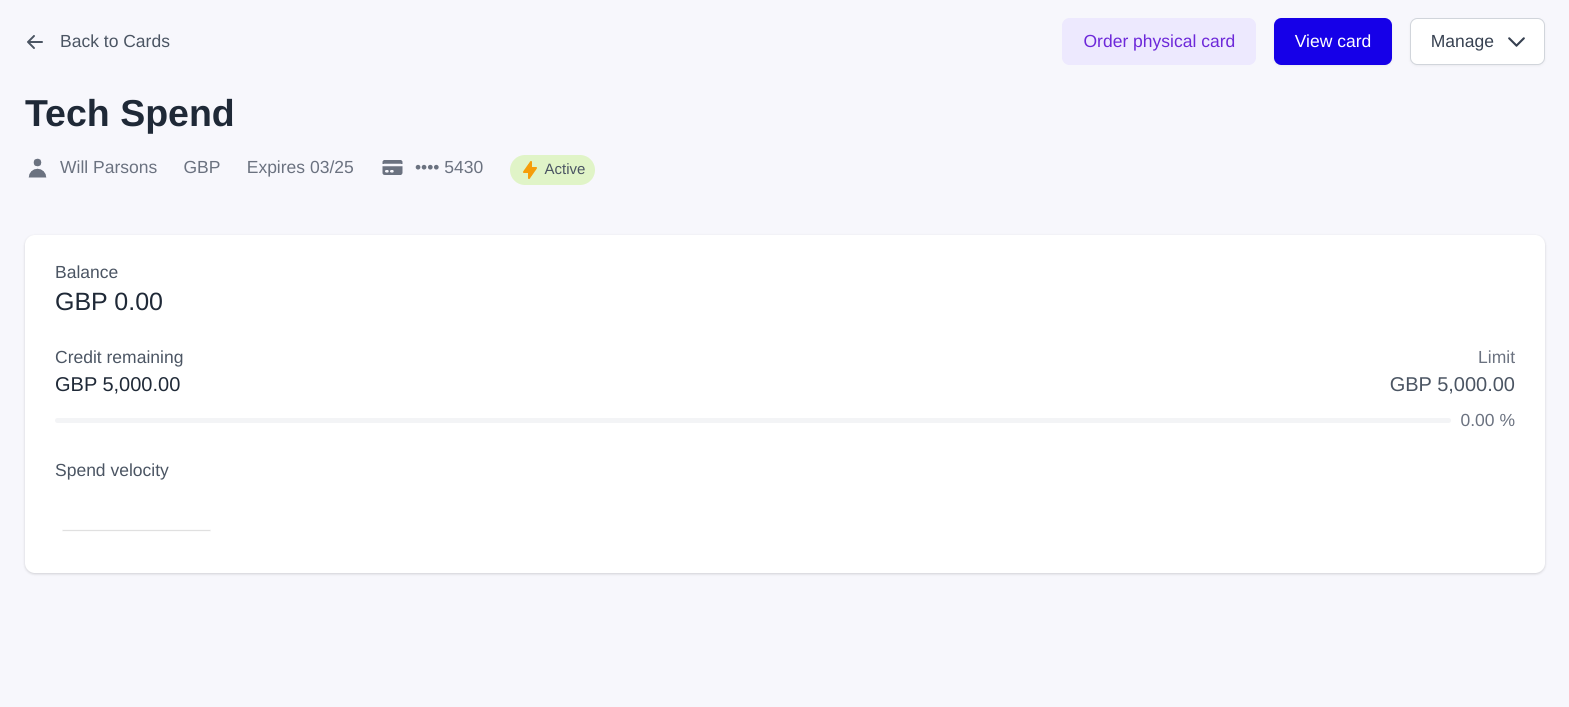This screenshot has height=707, width=1569.
Task: Go to Back to Cards link
Action: point(114,42)
